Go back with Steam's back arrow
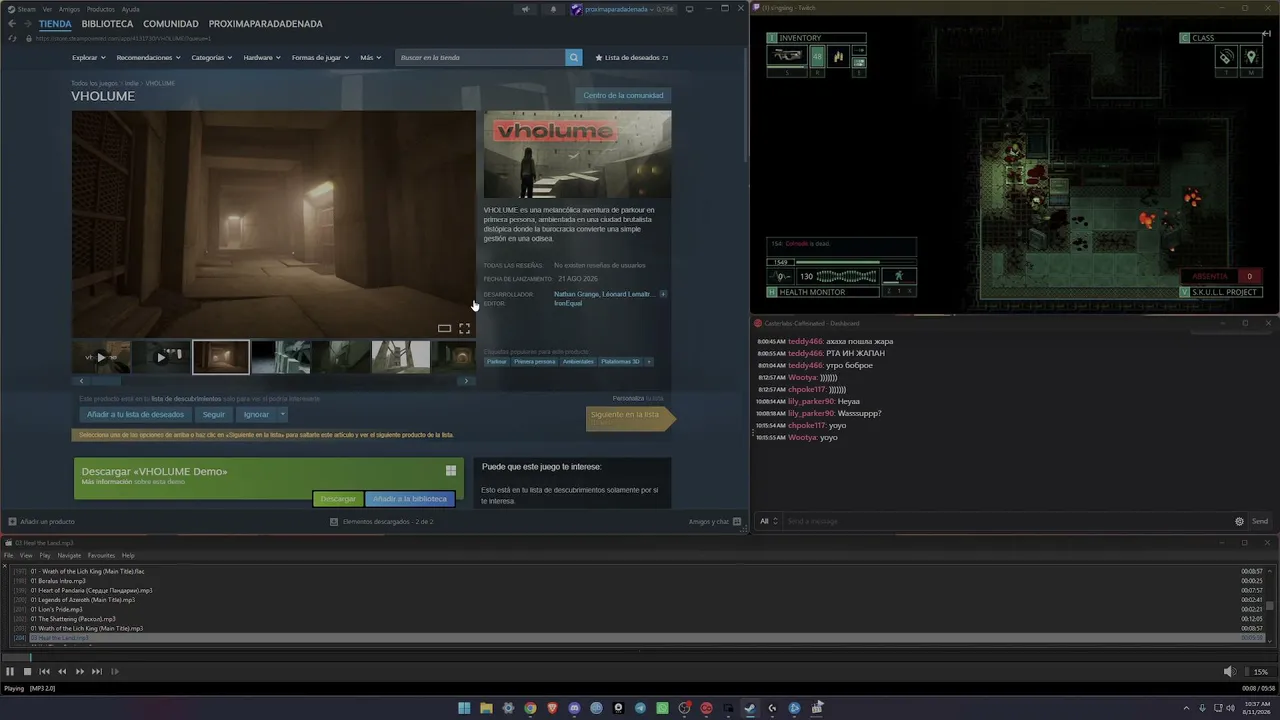The height and width of the screenshot is (720, 1280). [x=12, y=24]
